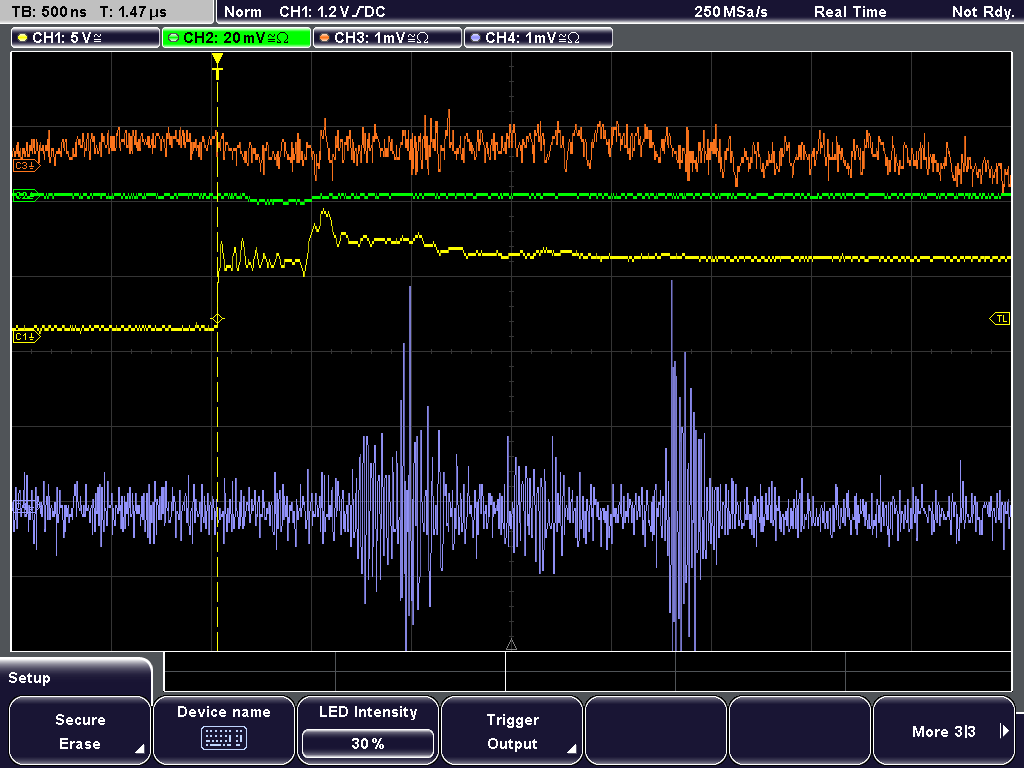Screen dimensions: 1024x768
Task: Click the 250 MSa/s sample rate readout
Action: (731, 12)
